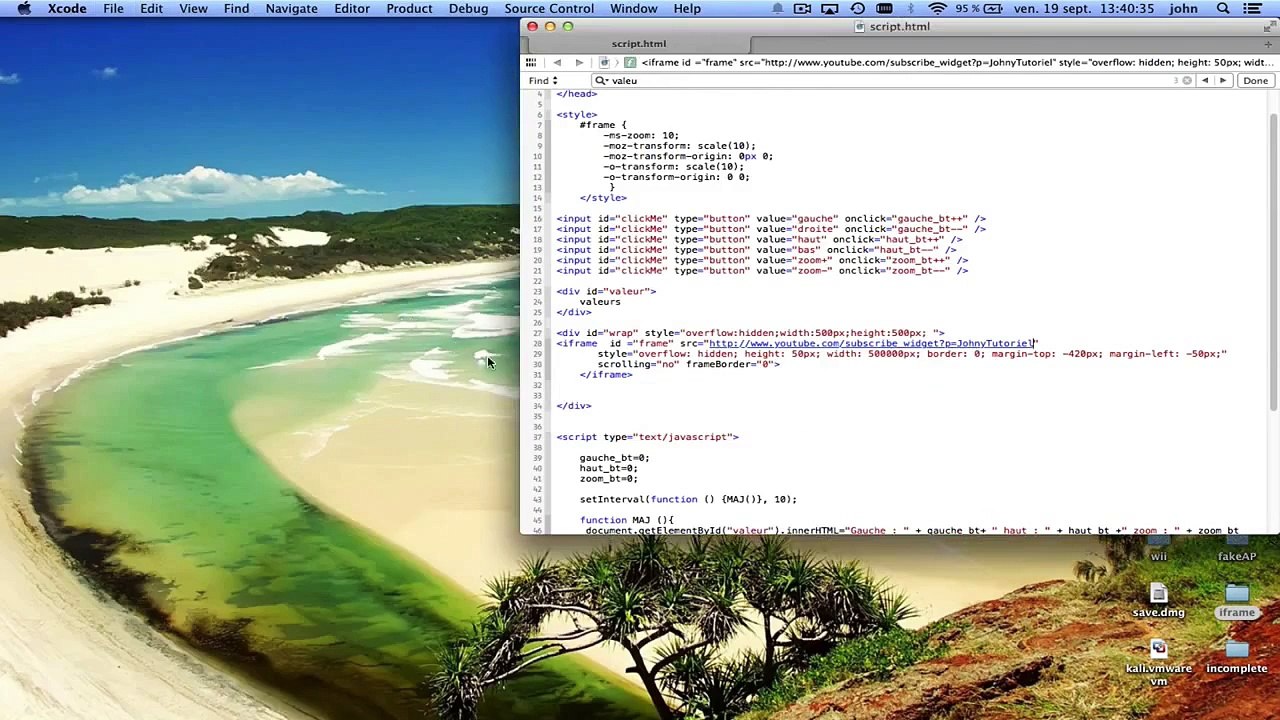Open Notification Center icon in menu bar

[x=1252, y=9]
